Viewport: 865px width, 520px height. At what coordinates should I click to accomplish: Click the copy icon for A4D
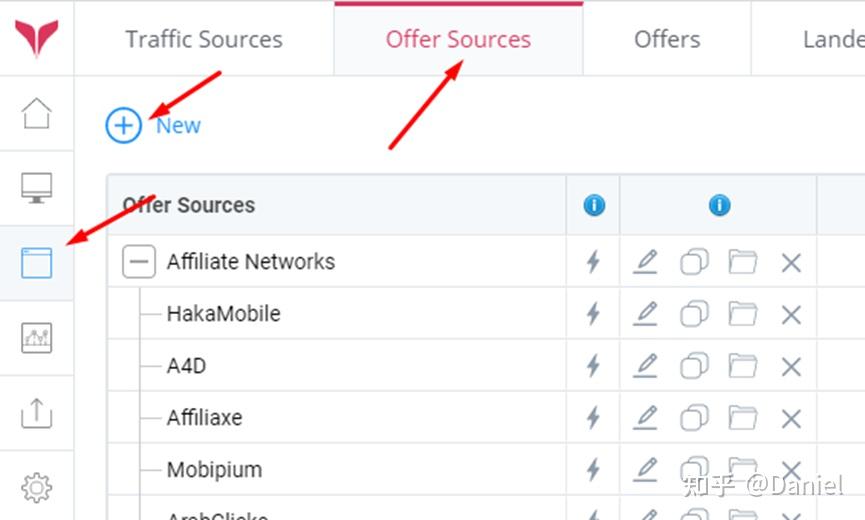click(694, 366)
